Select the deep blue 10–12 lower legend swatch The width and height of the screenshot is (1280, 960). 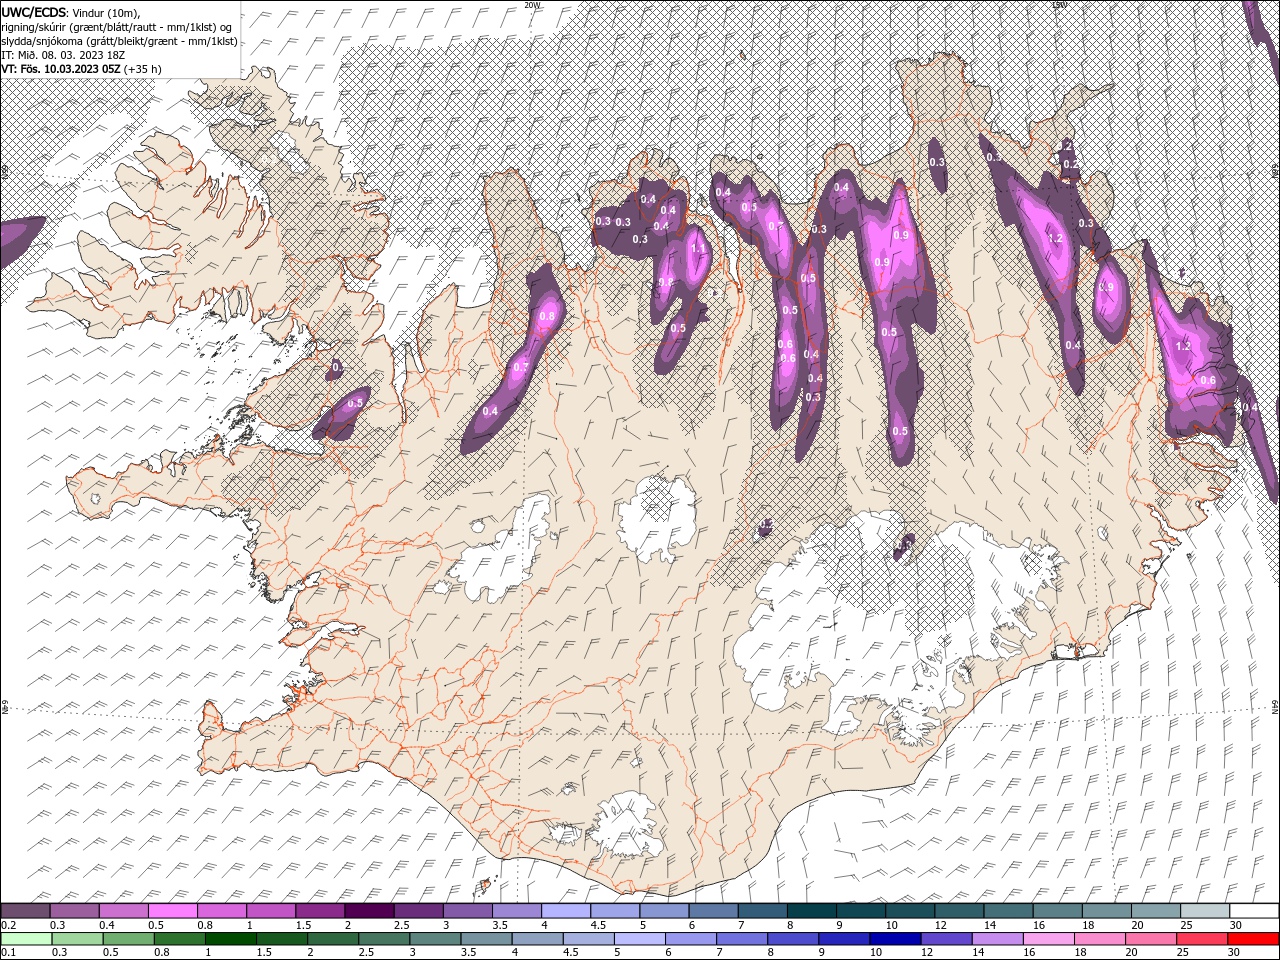895,939
